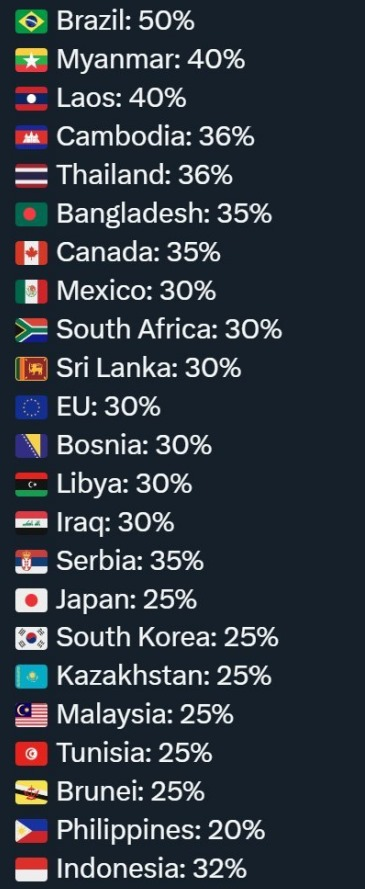Click the Myanmar flag emoji
Screen dimensions: 365x889
pyautogui.click(x=31, y=60)
